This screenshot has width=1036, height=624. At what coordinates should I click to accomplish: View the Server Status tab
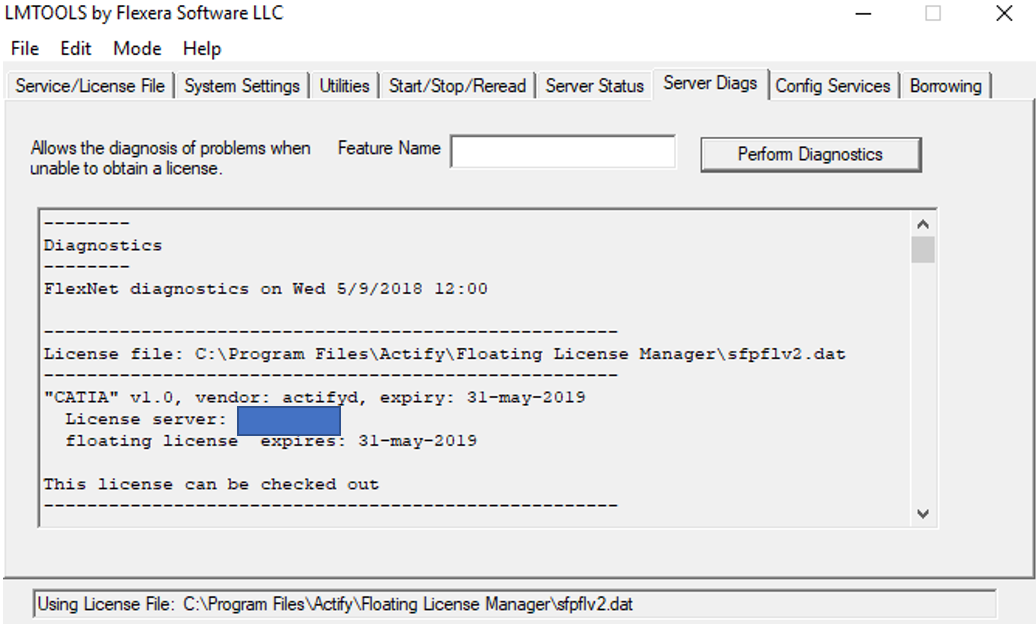pyautogui.click(x=594, y=86)
